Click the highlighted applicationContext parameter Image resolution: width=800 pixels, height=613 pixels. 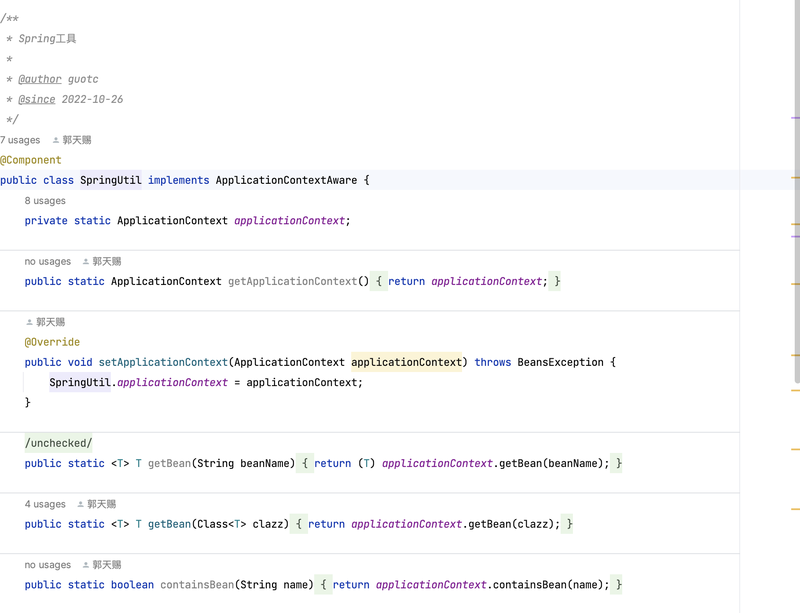pyautogui.click(x=406, y=362)
